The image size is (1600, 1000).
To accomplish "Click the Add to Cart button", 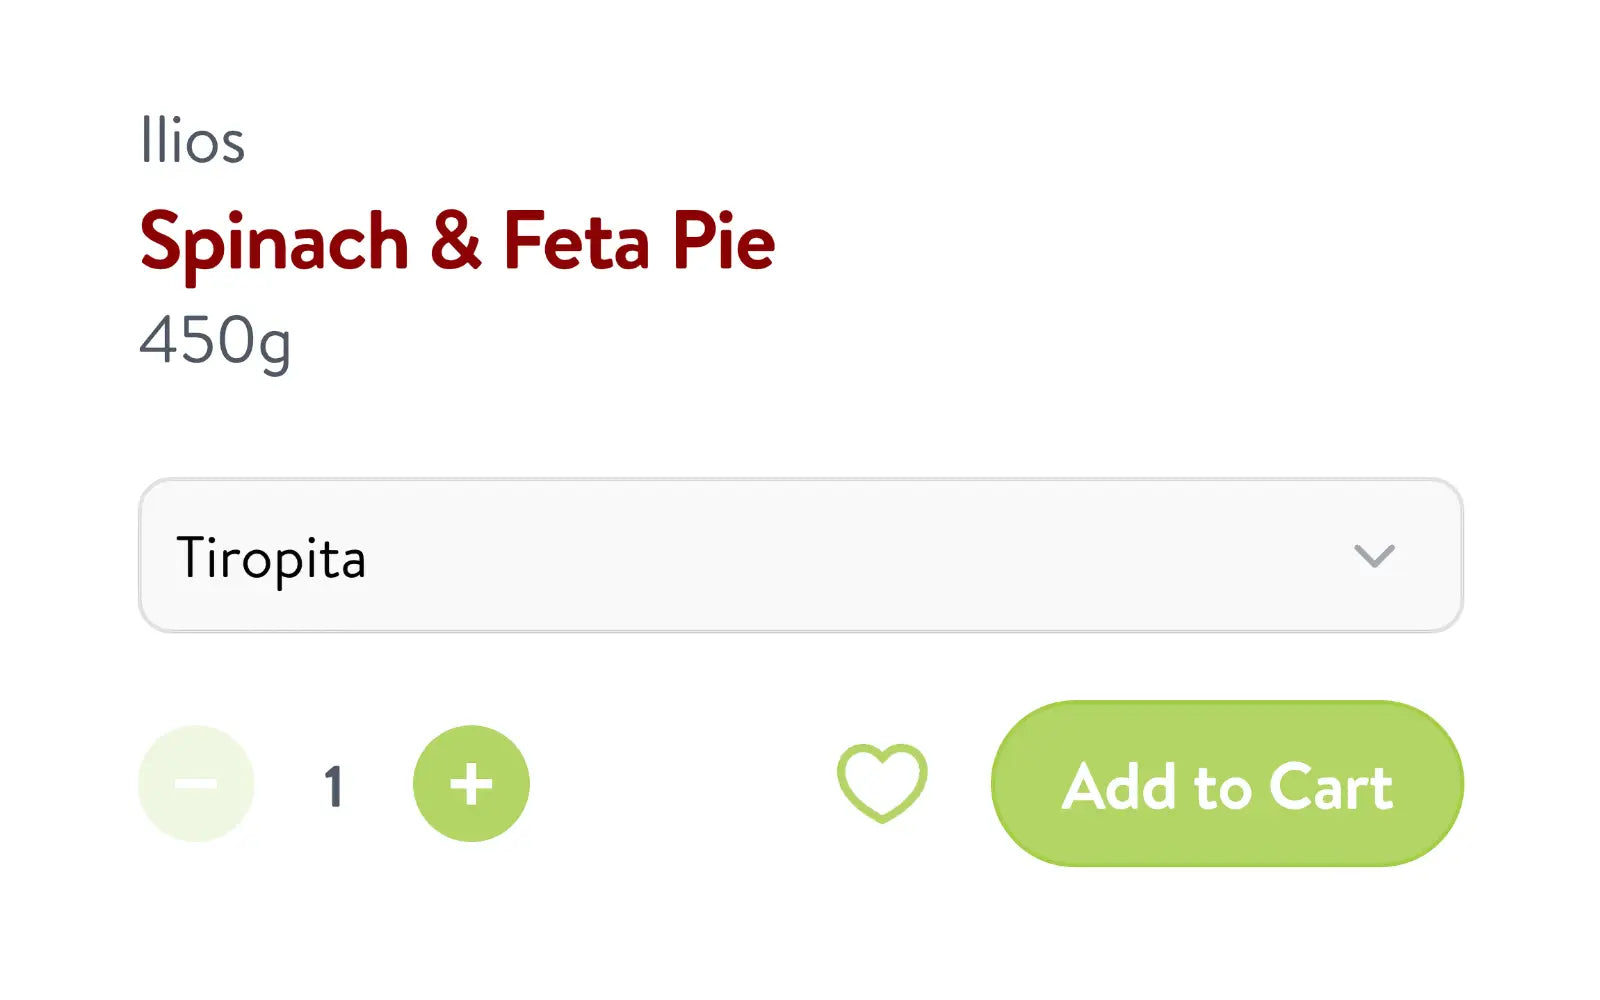I will tap(1227, 784).
